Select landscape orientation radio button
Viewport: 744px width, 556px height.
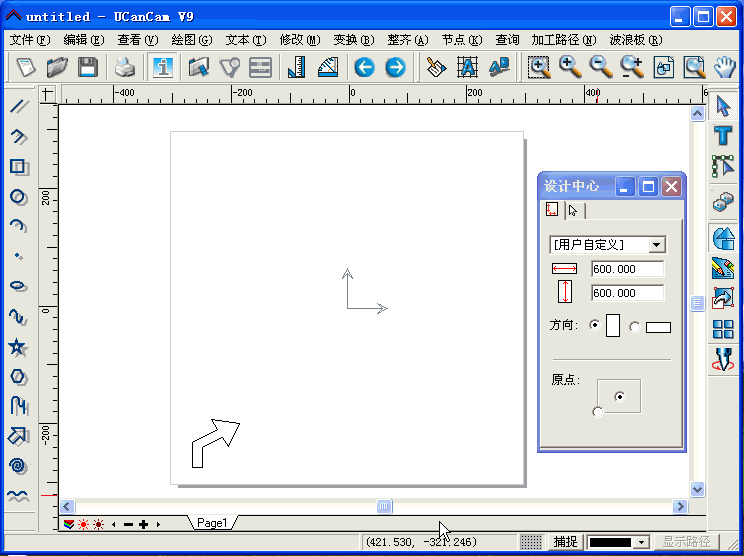(634, 327)
